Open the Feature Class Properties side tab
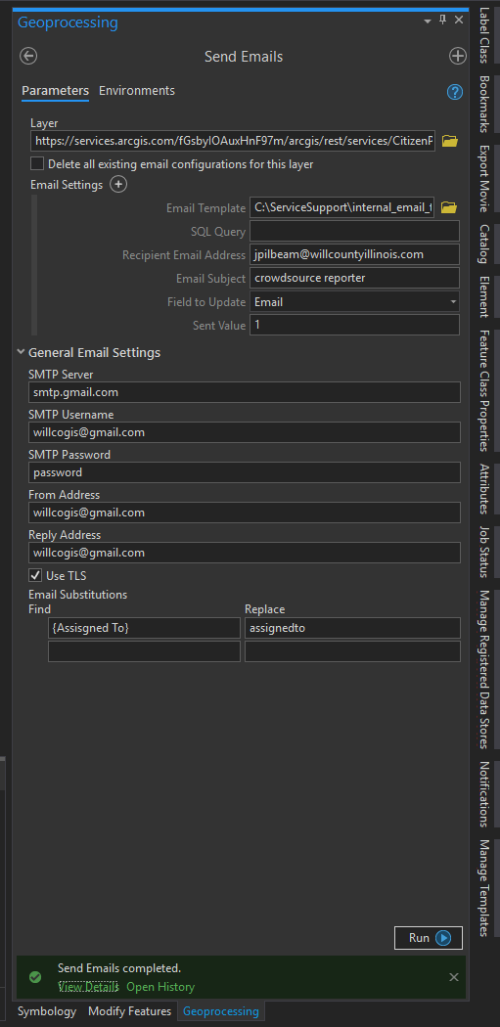 (484, 390)
